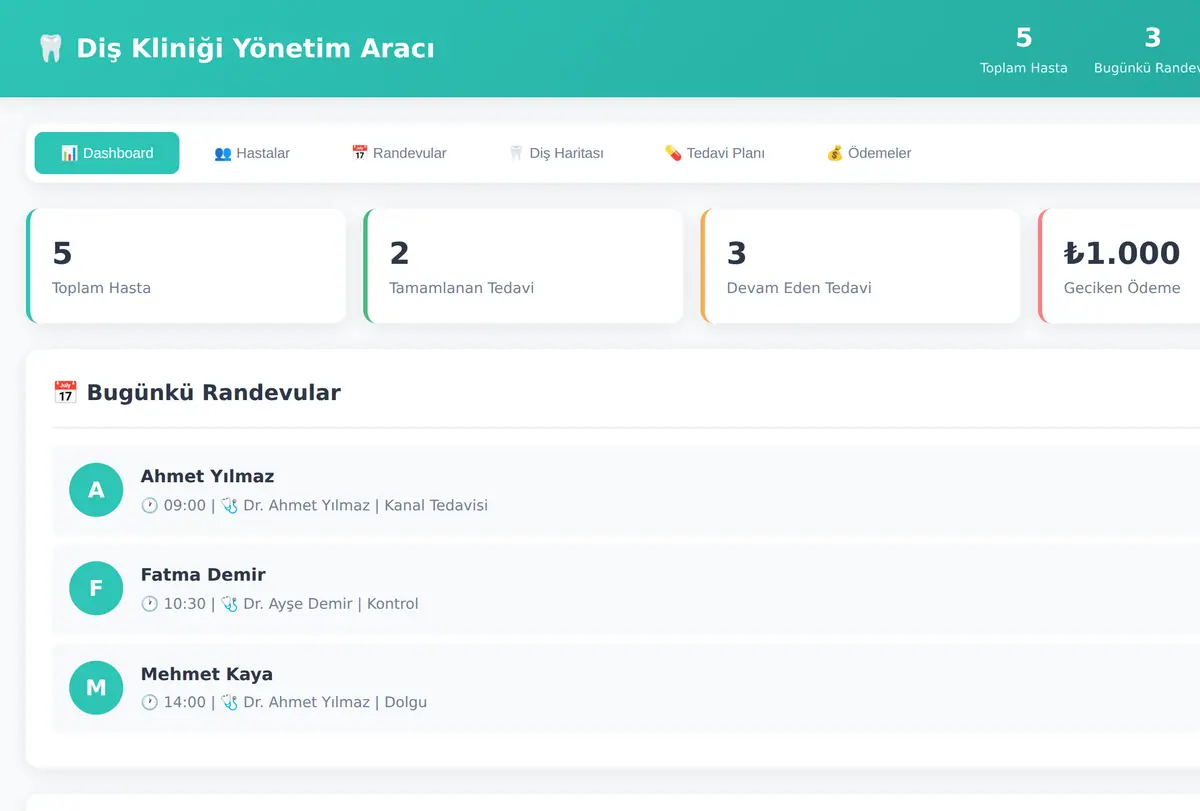1200x811 pixels.
Task: Click the Toplam Hasta stat card
Action: [186, 266]
